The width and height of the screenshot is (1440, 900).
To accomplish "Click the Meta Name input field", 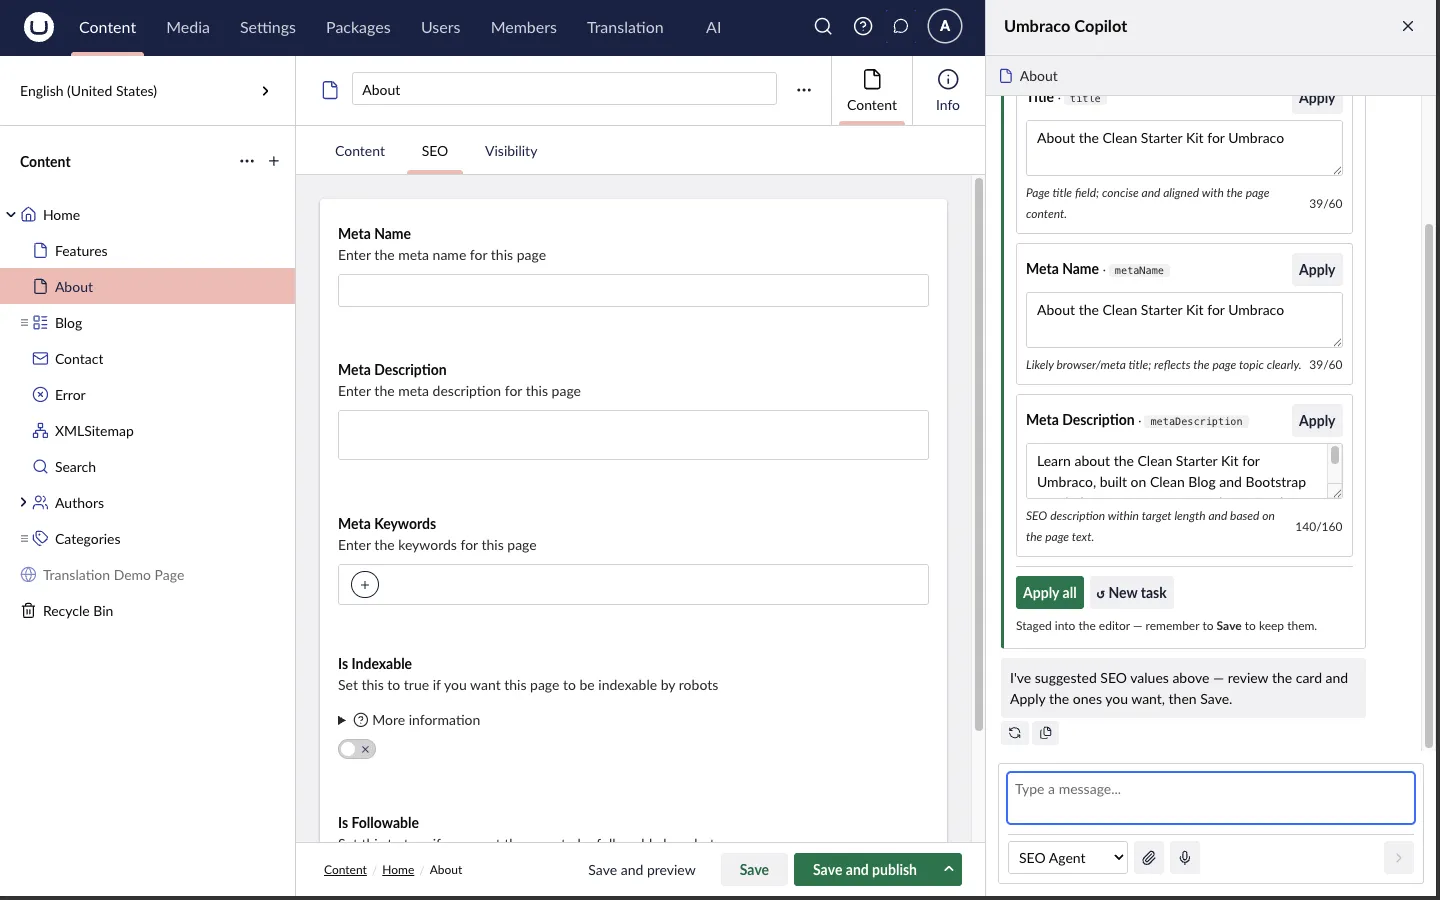I will click(633, 291).
